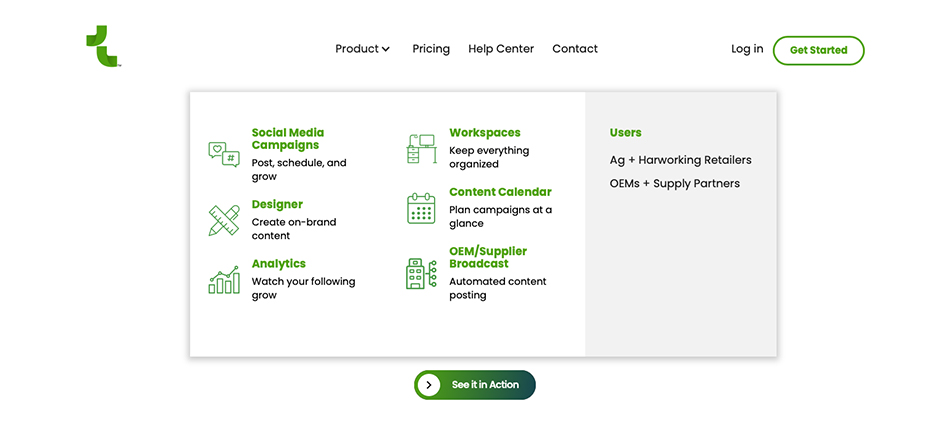Click the green company logo

pyautogui.click(x=103, y=47)
